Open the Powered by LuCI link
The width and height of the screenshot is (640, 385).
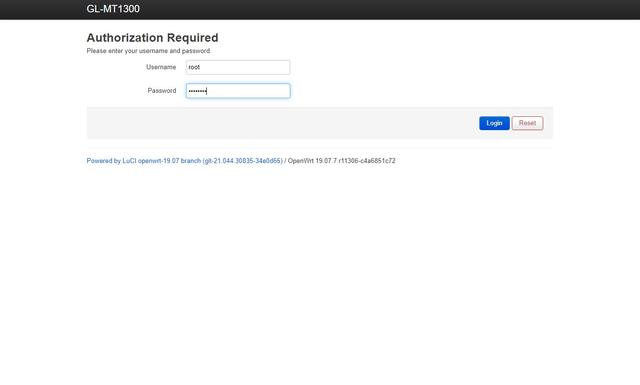[184, 161]
